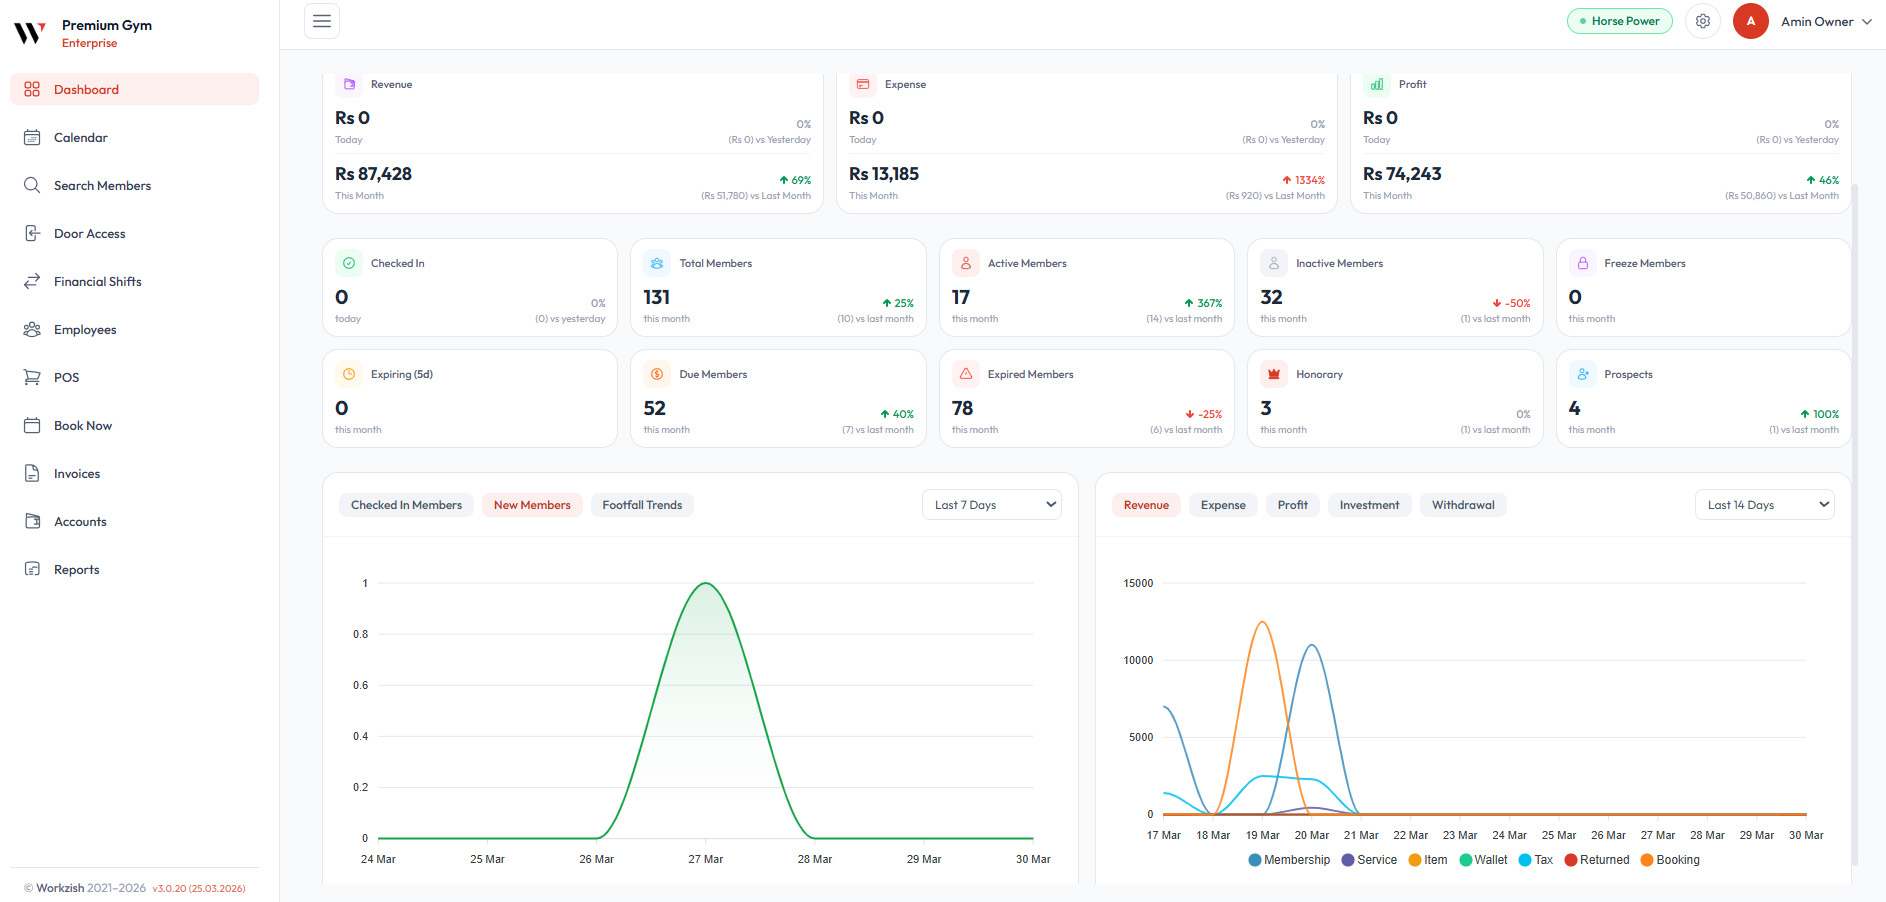
Task: Toggle Item series in chart legend
Action: [x=1428, y=860]
